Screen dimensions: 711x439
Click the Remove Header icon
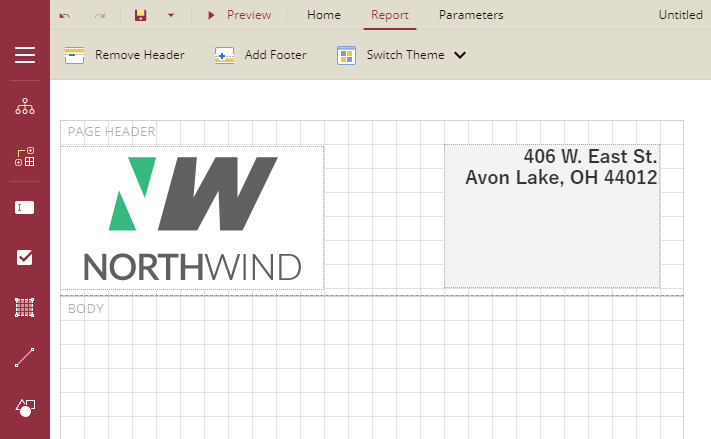[x=74, y=55]
